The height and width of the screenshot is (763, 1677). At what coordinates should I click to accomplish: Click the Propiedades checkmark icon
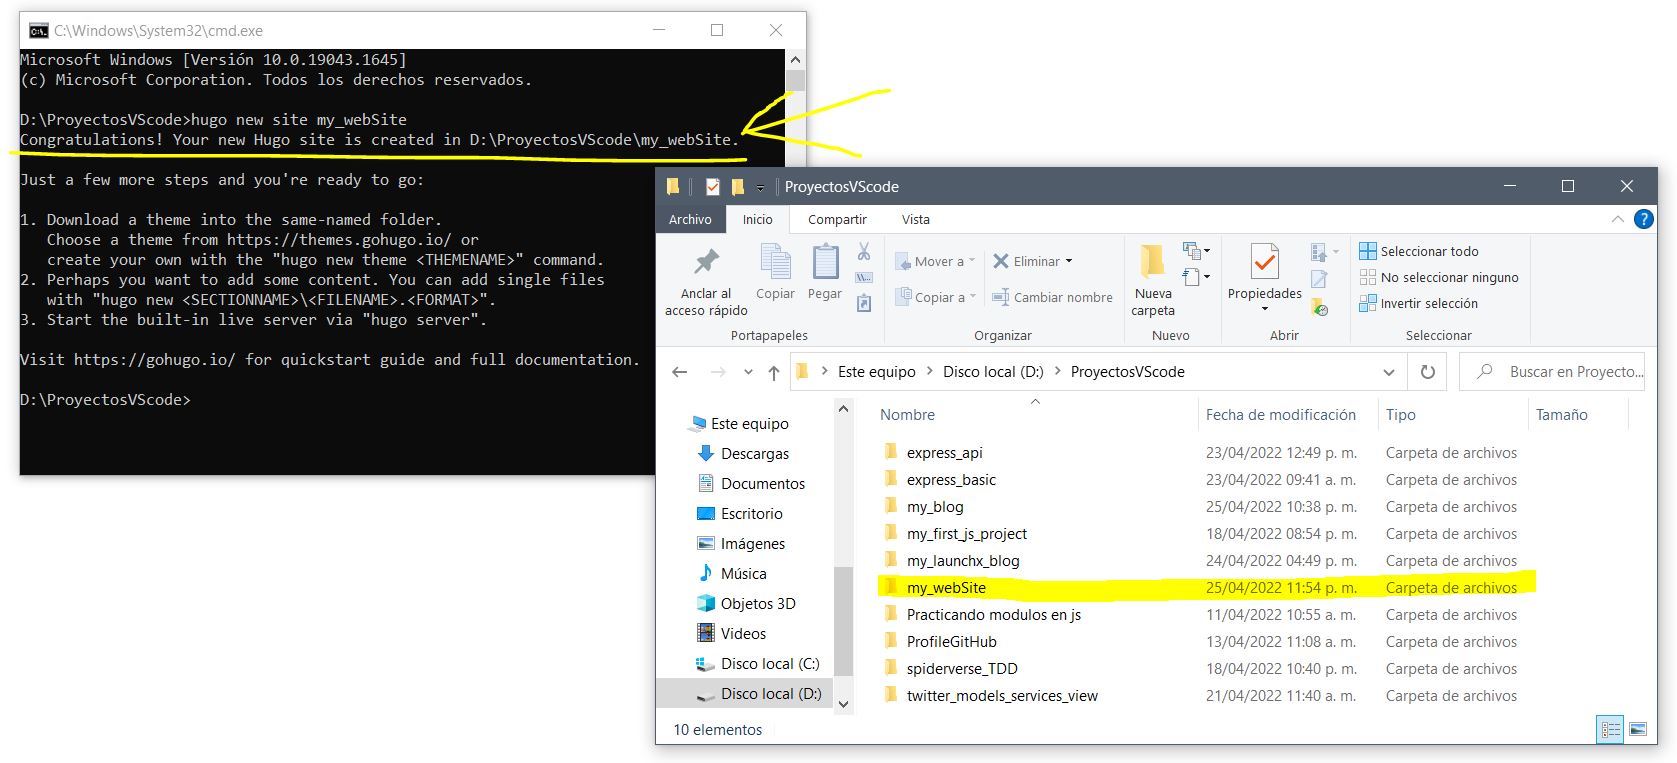click(x=1264, y=263)
